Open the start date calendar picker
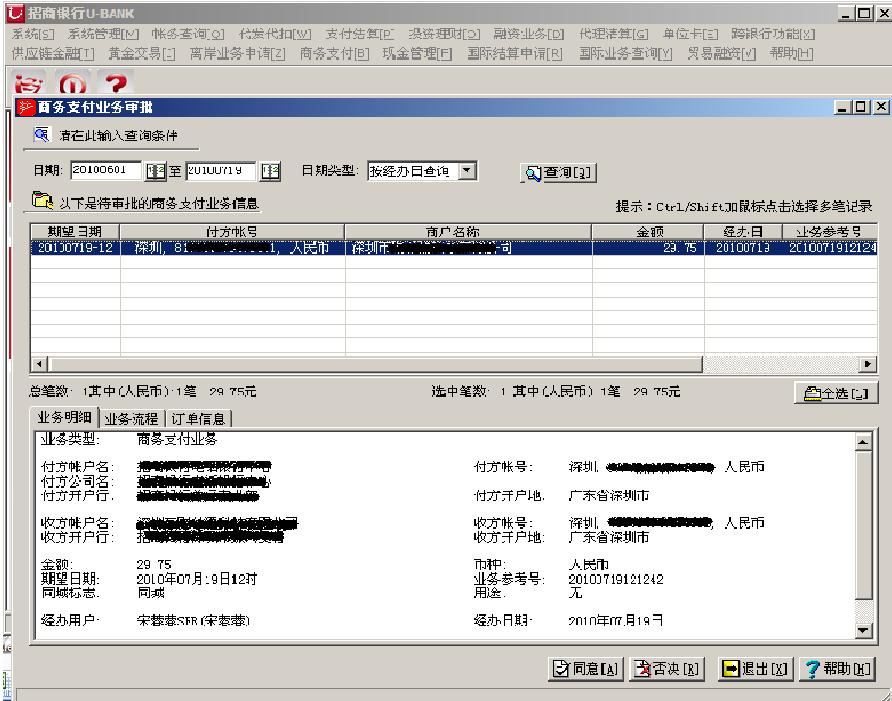 (x=155, y=171)
